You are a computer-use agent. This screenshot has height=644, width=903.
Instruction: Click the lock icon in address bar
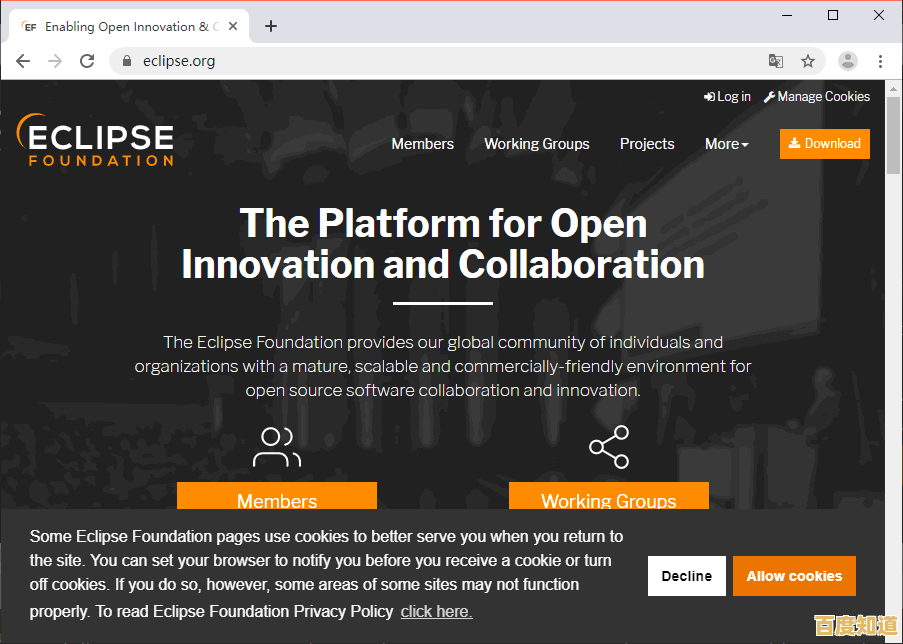(127, 61)
